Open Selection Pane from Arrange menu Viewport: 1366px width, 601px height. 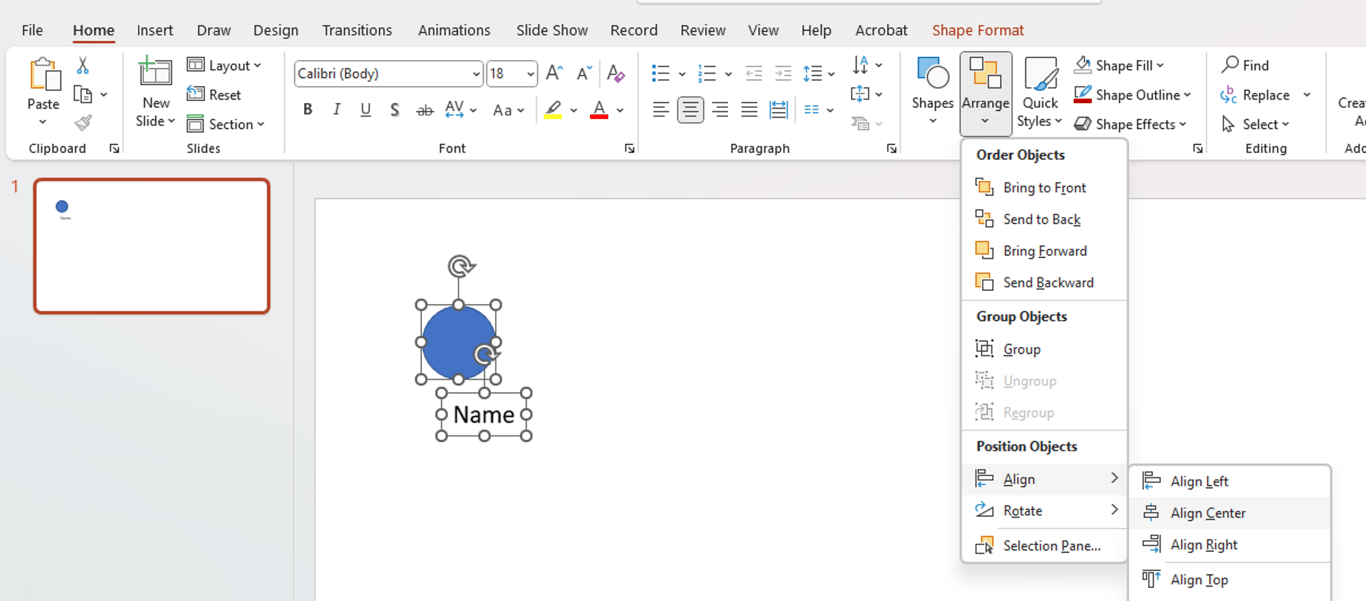point(1044,545)
